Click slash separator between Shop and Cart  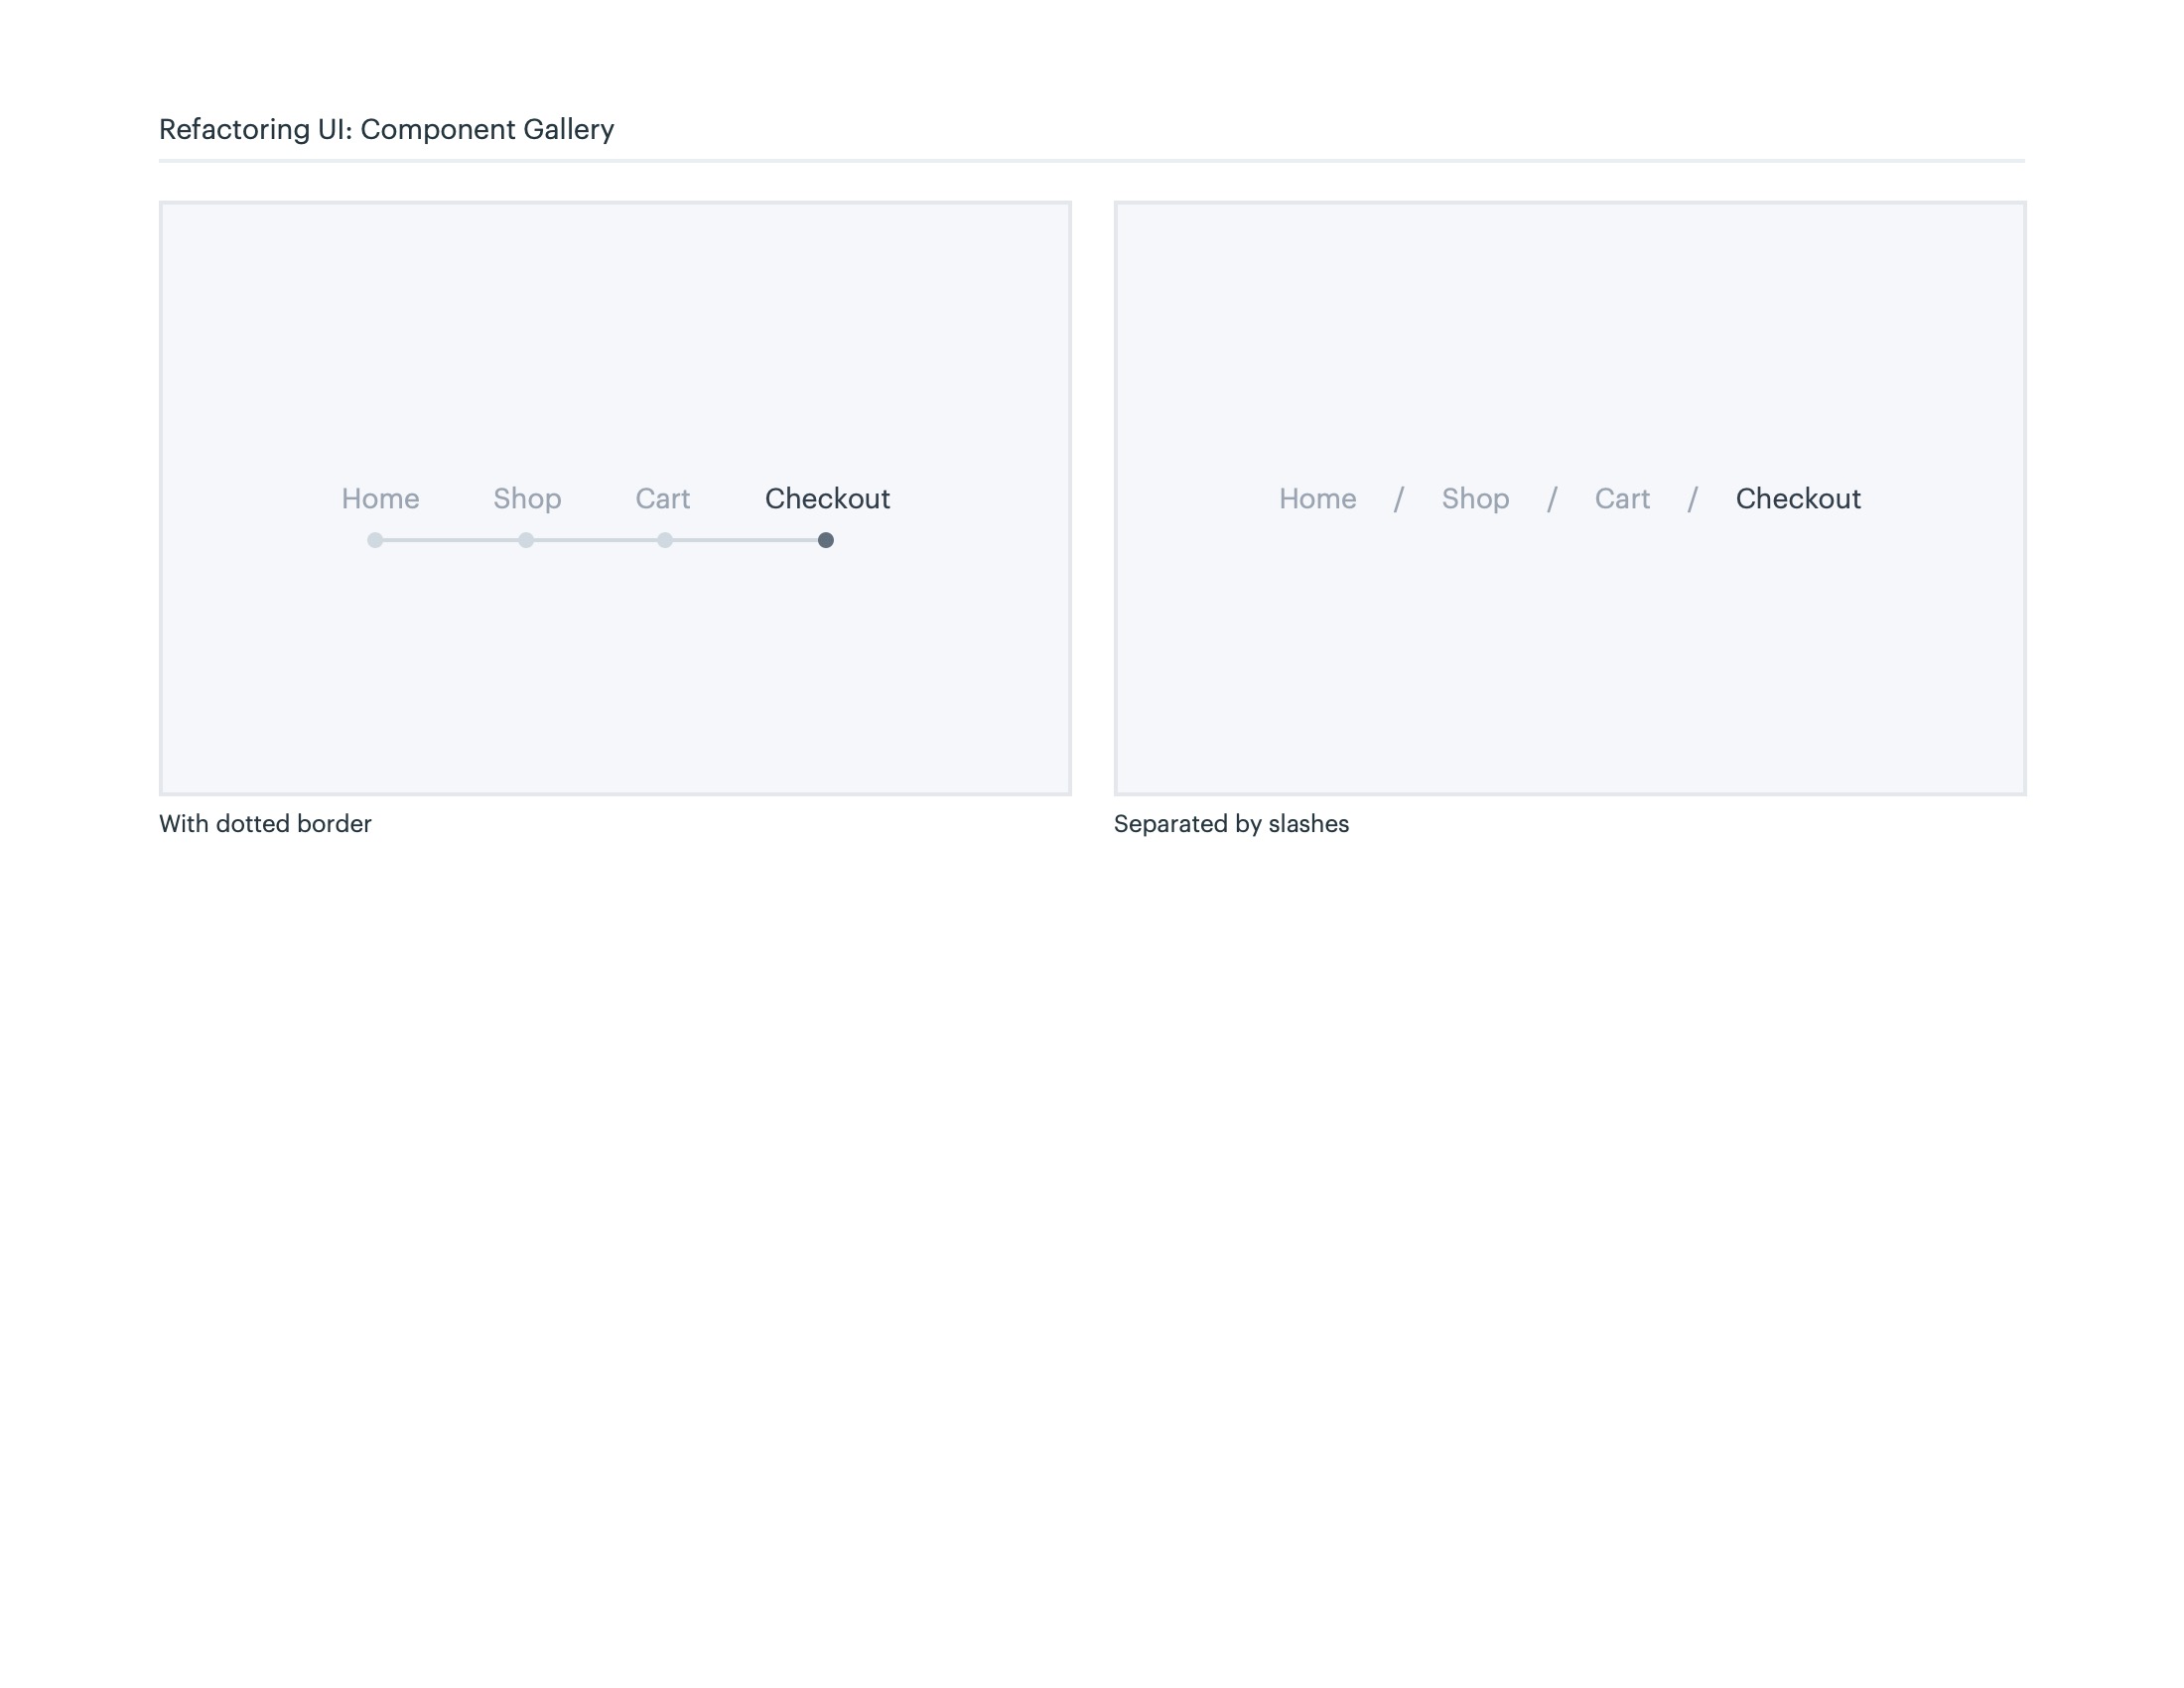(x=1552, y=498)
